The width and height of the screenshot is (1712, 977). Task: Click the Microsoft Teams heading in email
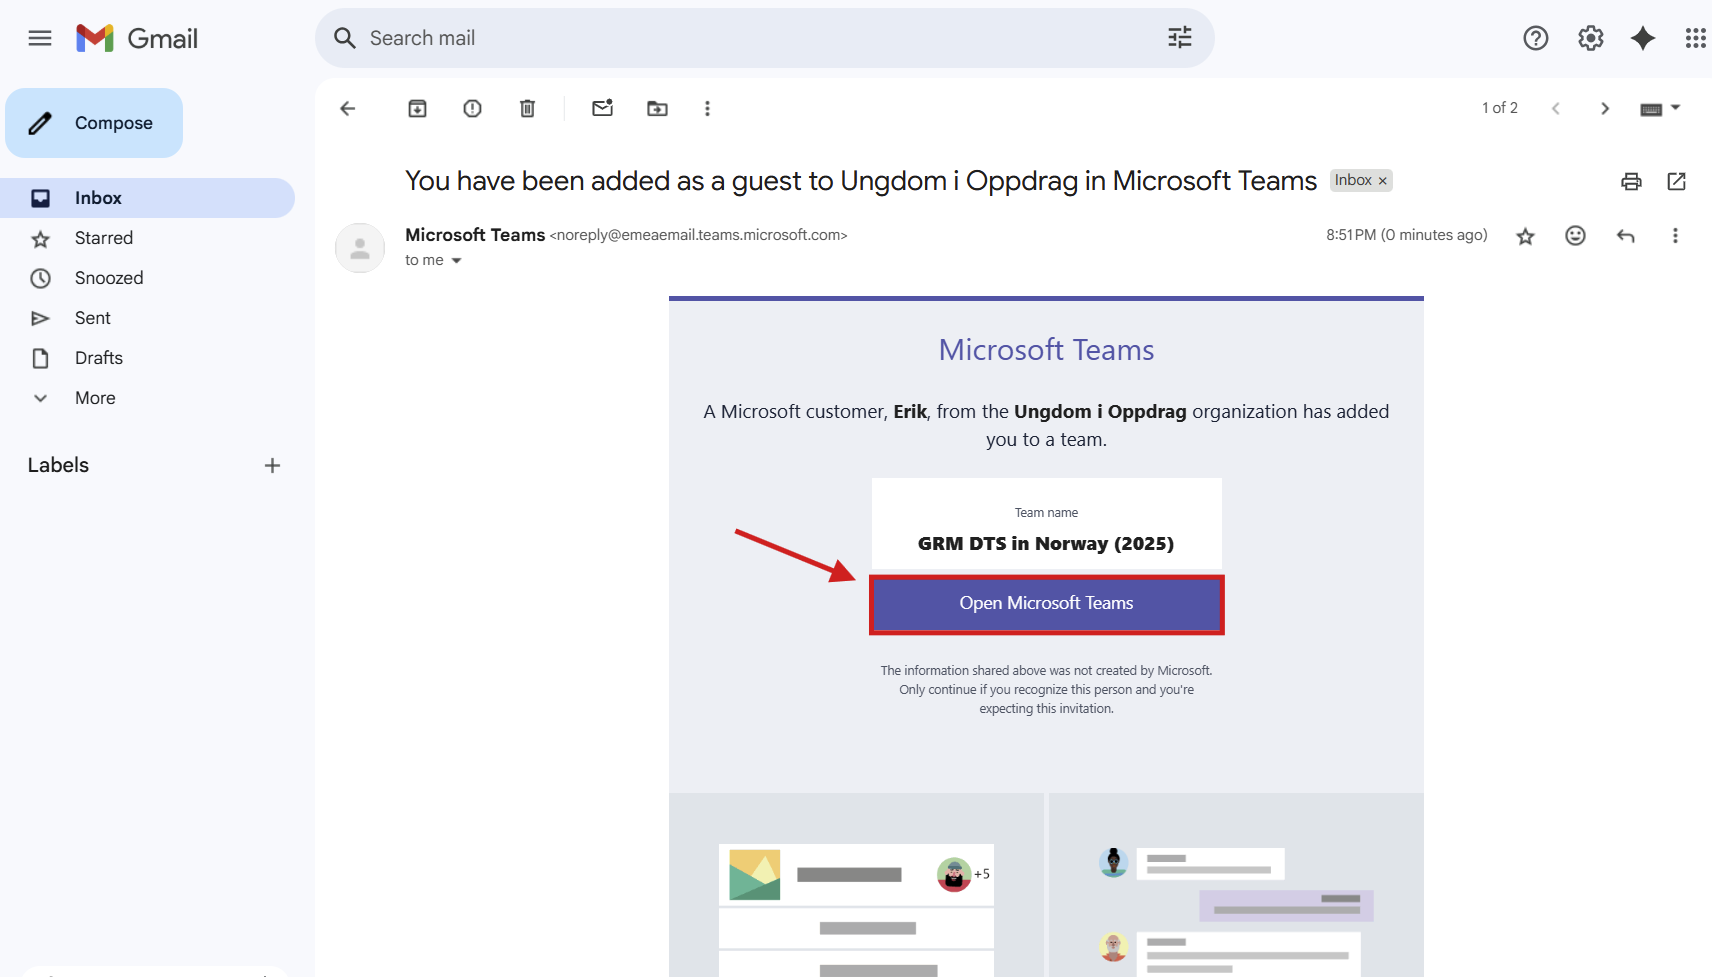point(1046,350)
